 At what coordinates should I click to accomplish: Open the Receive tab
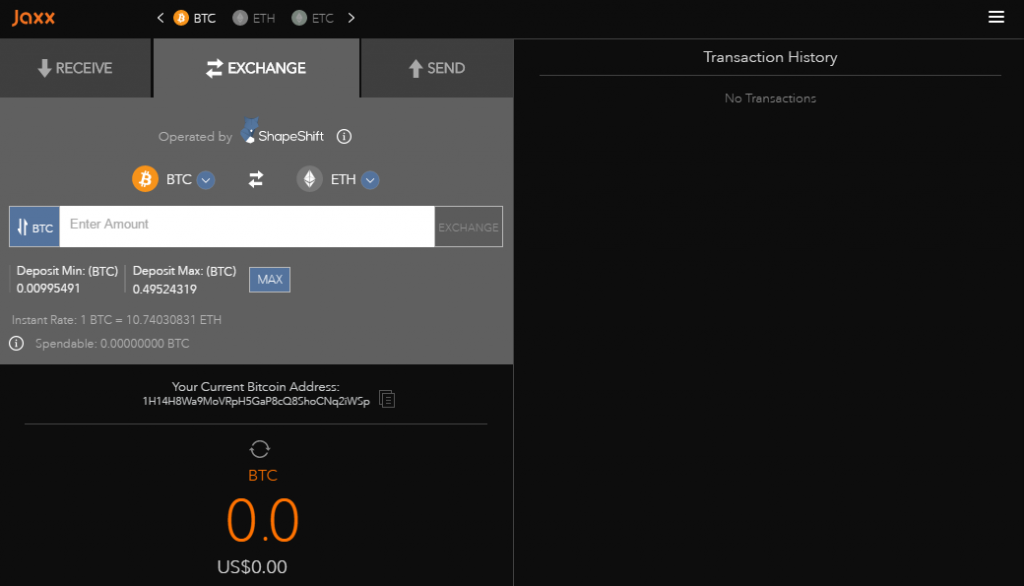pos(75,68)
